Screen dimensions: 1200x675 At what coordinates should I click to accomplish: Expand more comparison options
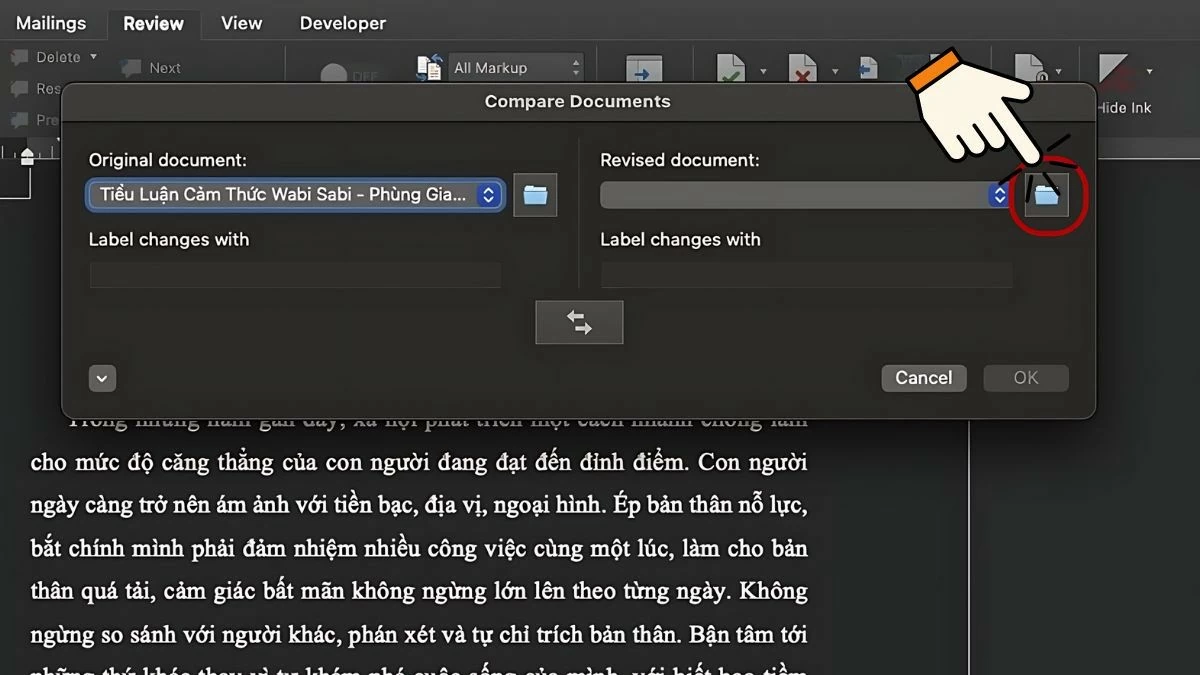pyautogui.click(x=101, y=378)
